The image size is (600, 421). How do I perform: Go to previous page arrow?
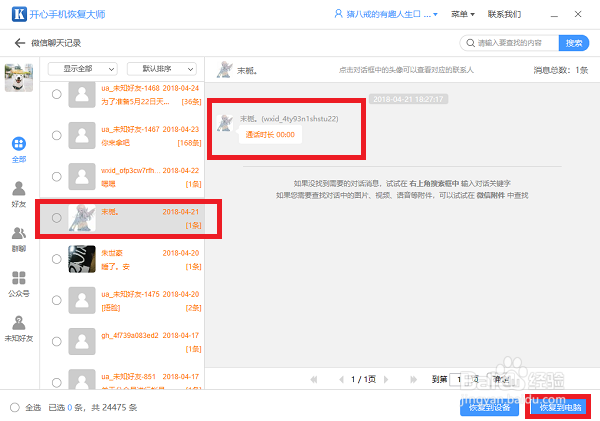tap(341, 379)
